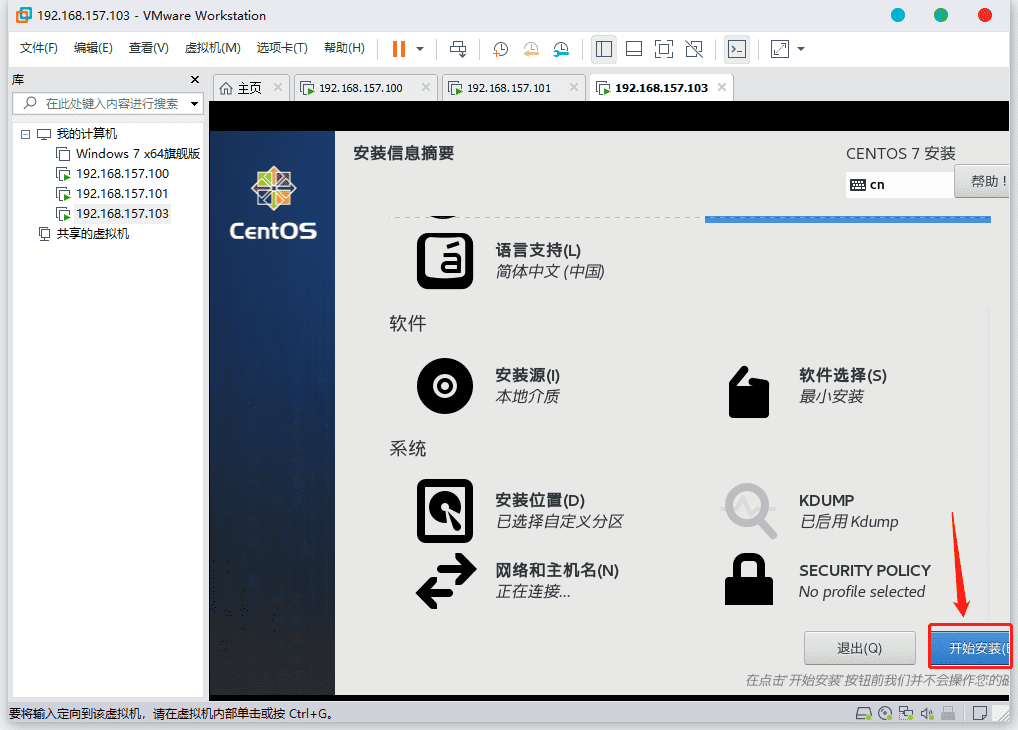
Task: Click the pause virtual machine icon
Action: pos(399,49)
